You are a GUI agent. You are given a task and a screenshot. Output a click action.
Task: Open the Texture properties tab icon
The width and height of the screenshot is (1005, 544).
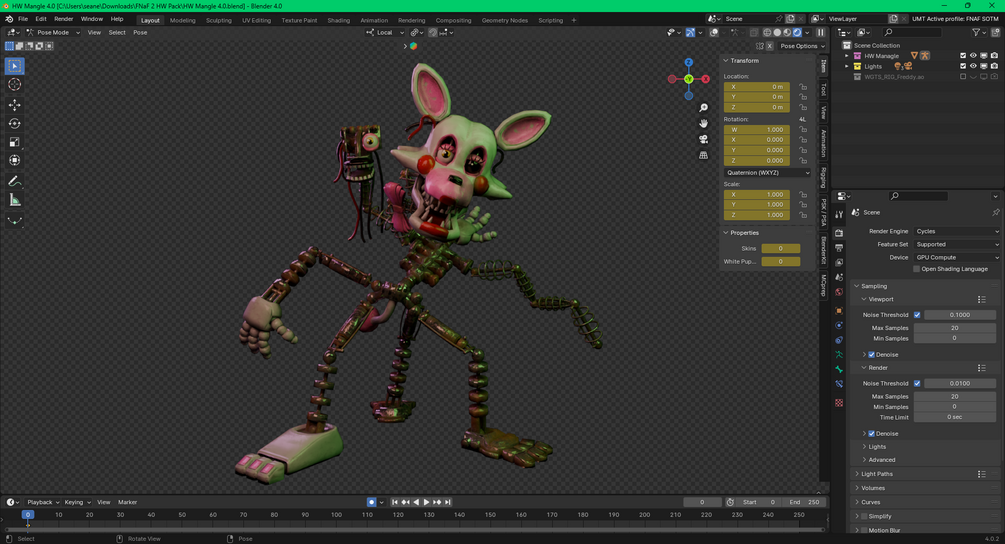click(x=839, y=402)
